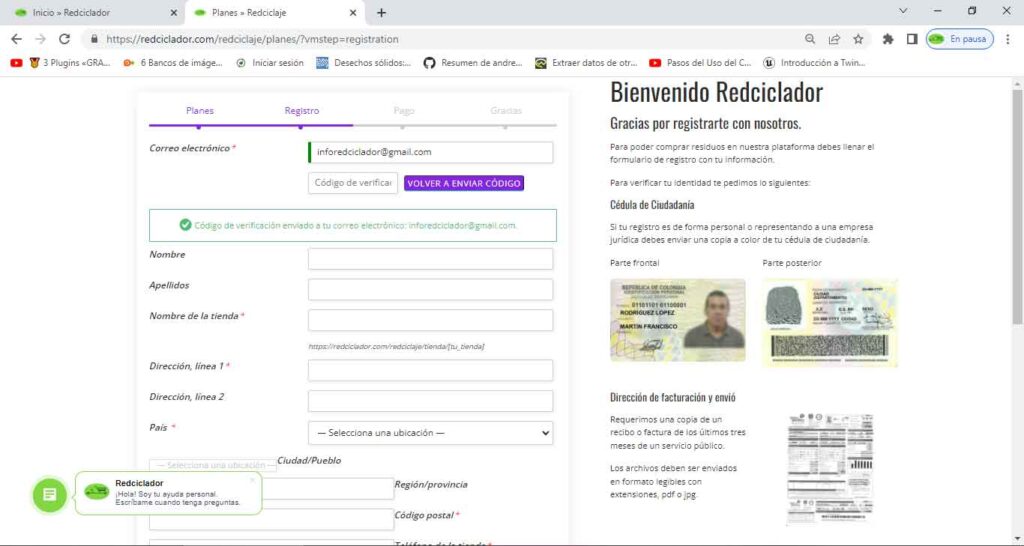Click the share page icon in address bar

(x=834, y=39)
